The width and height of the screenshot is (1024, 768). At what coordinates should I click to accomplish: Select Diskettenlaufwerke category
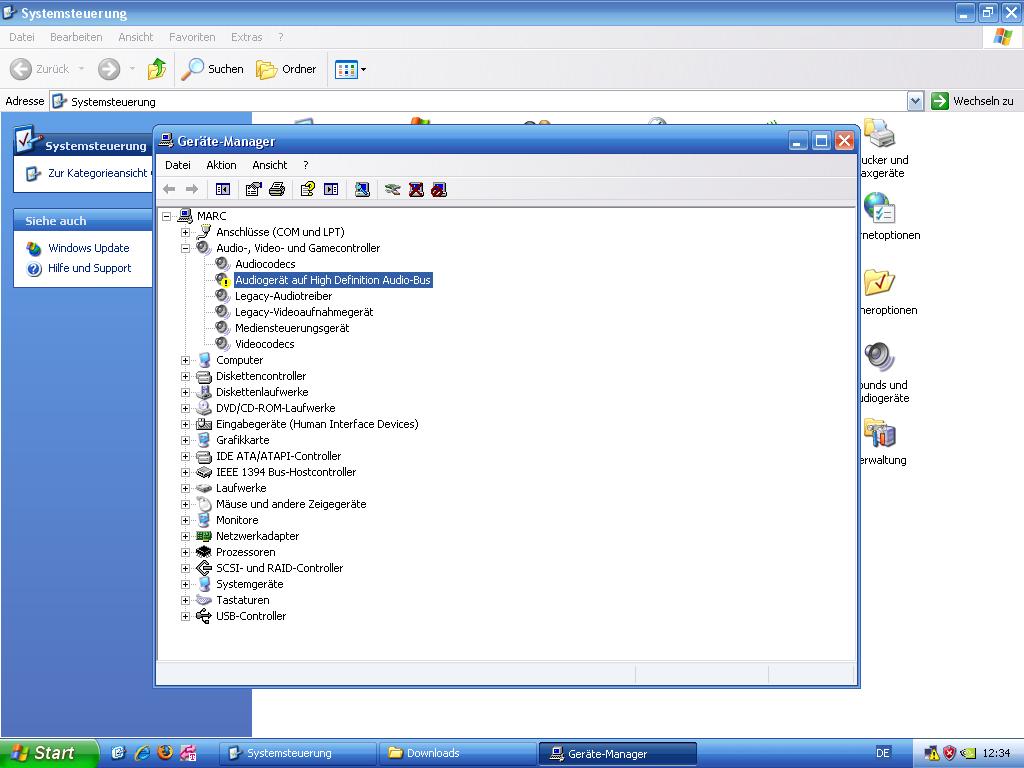262,392
